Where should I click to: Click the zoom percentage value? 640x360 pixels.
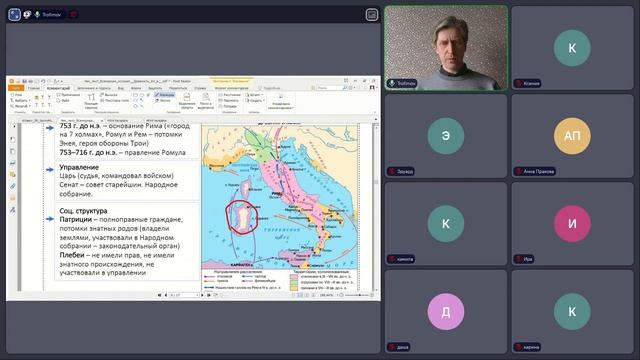coord(326,295)
